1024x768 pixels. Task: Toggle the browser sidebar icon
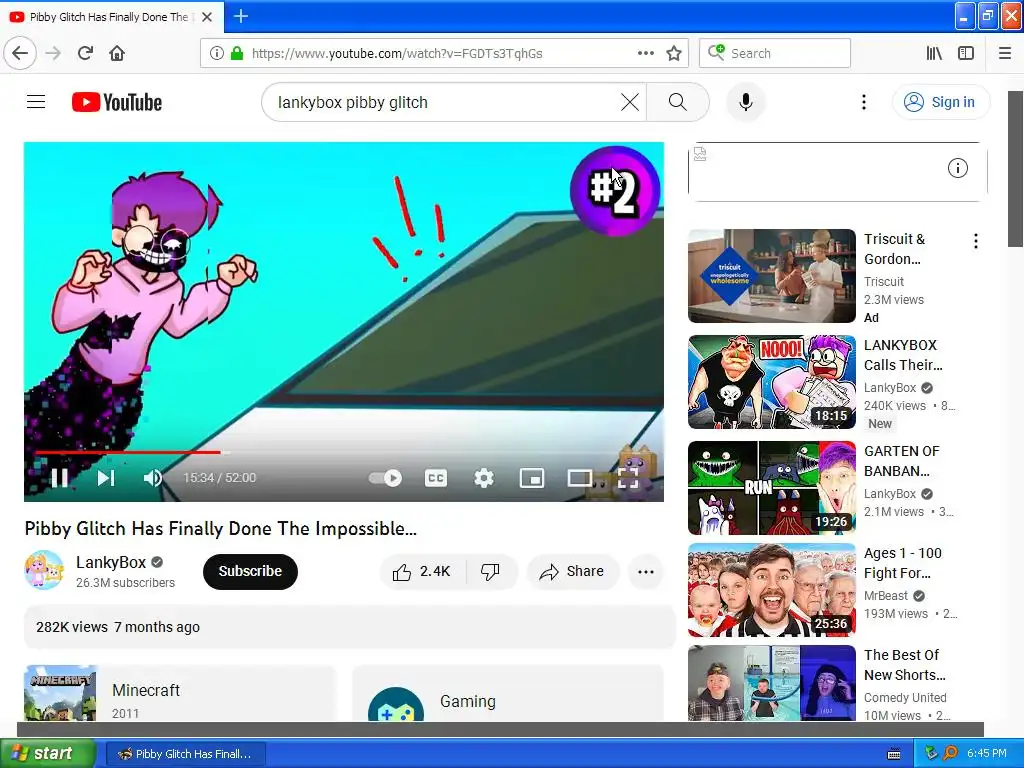[x=966, y=54]
